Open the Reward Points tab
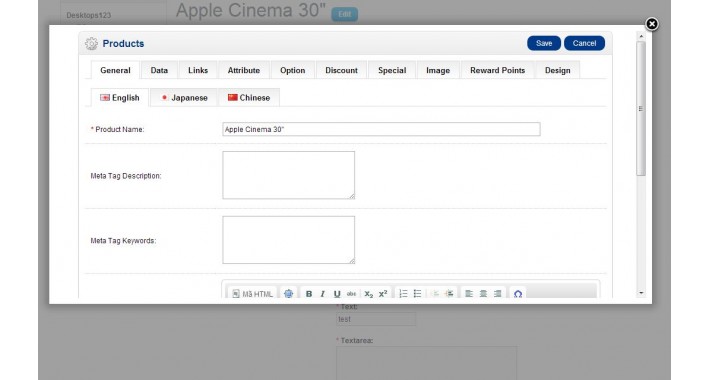The height and width of the screenshot is (380, 710). tap(497, 70)
